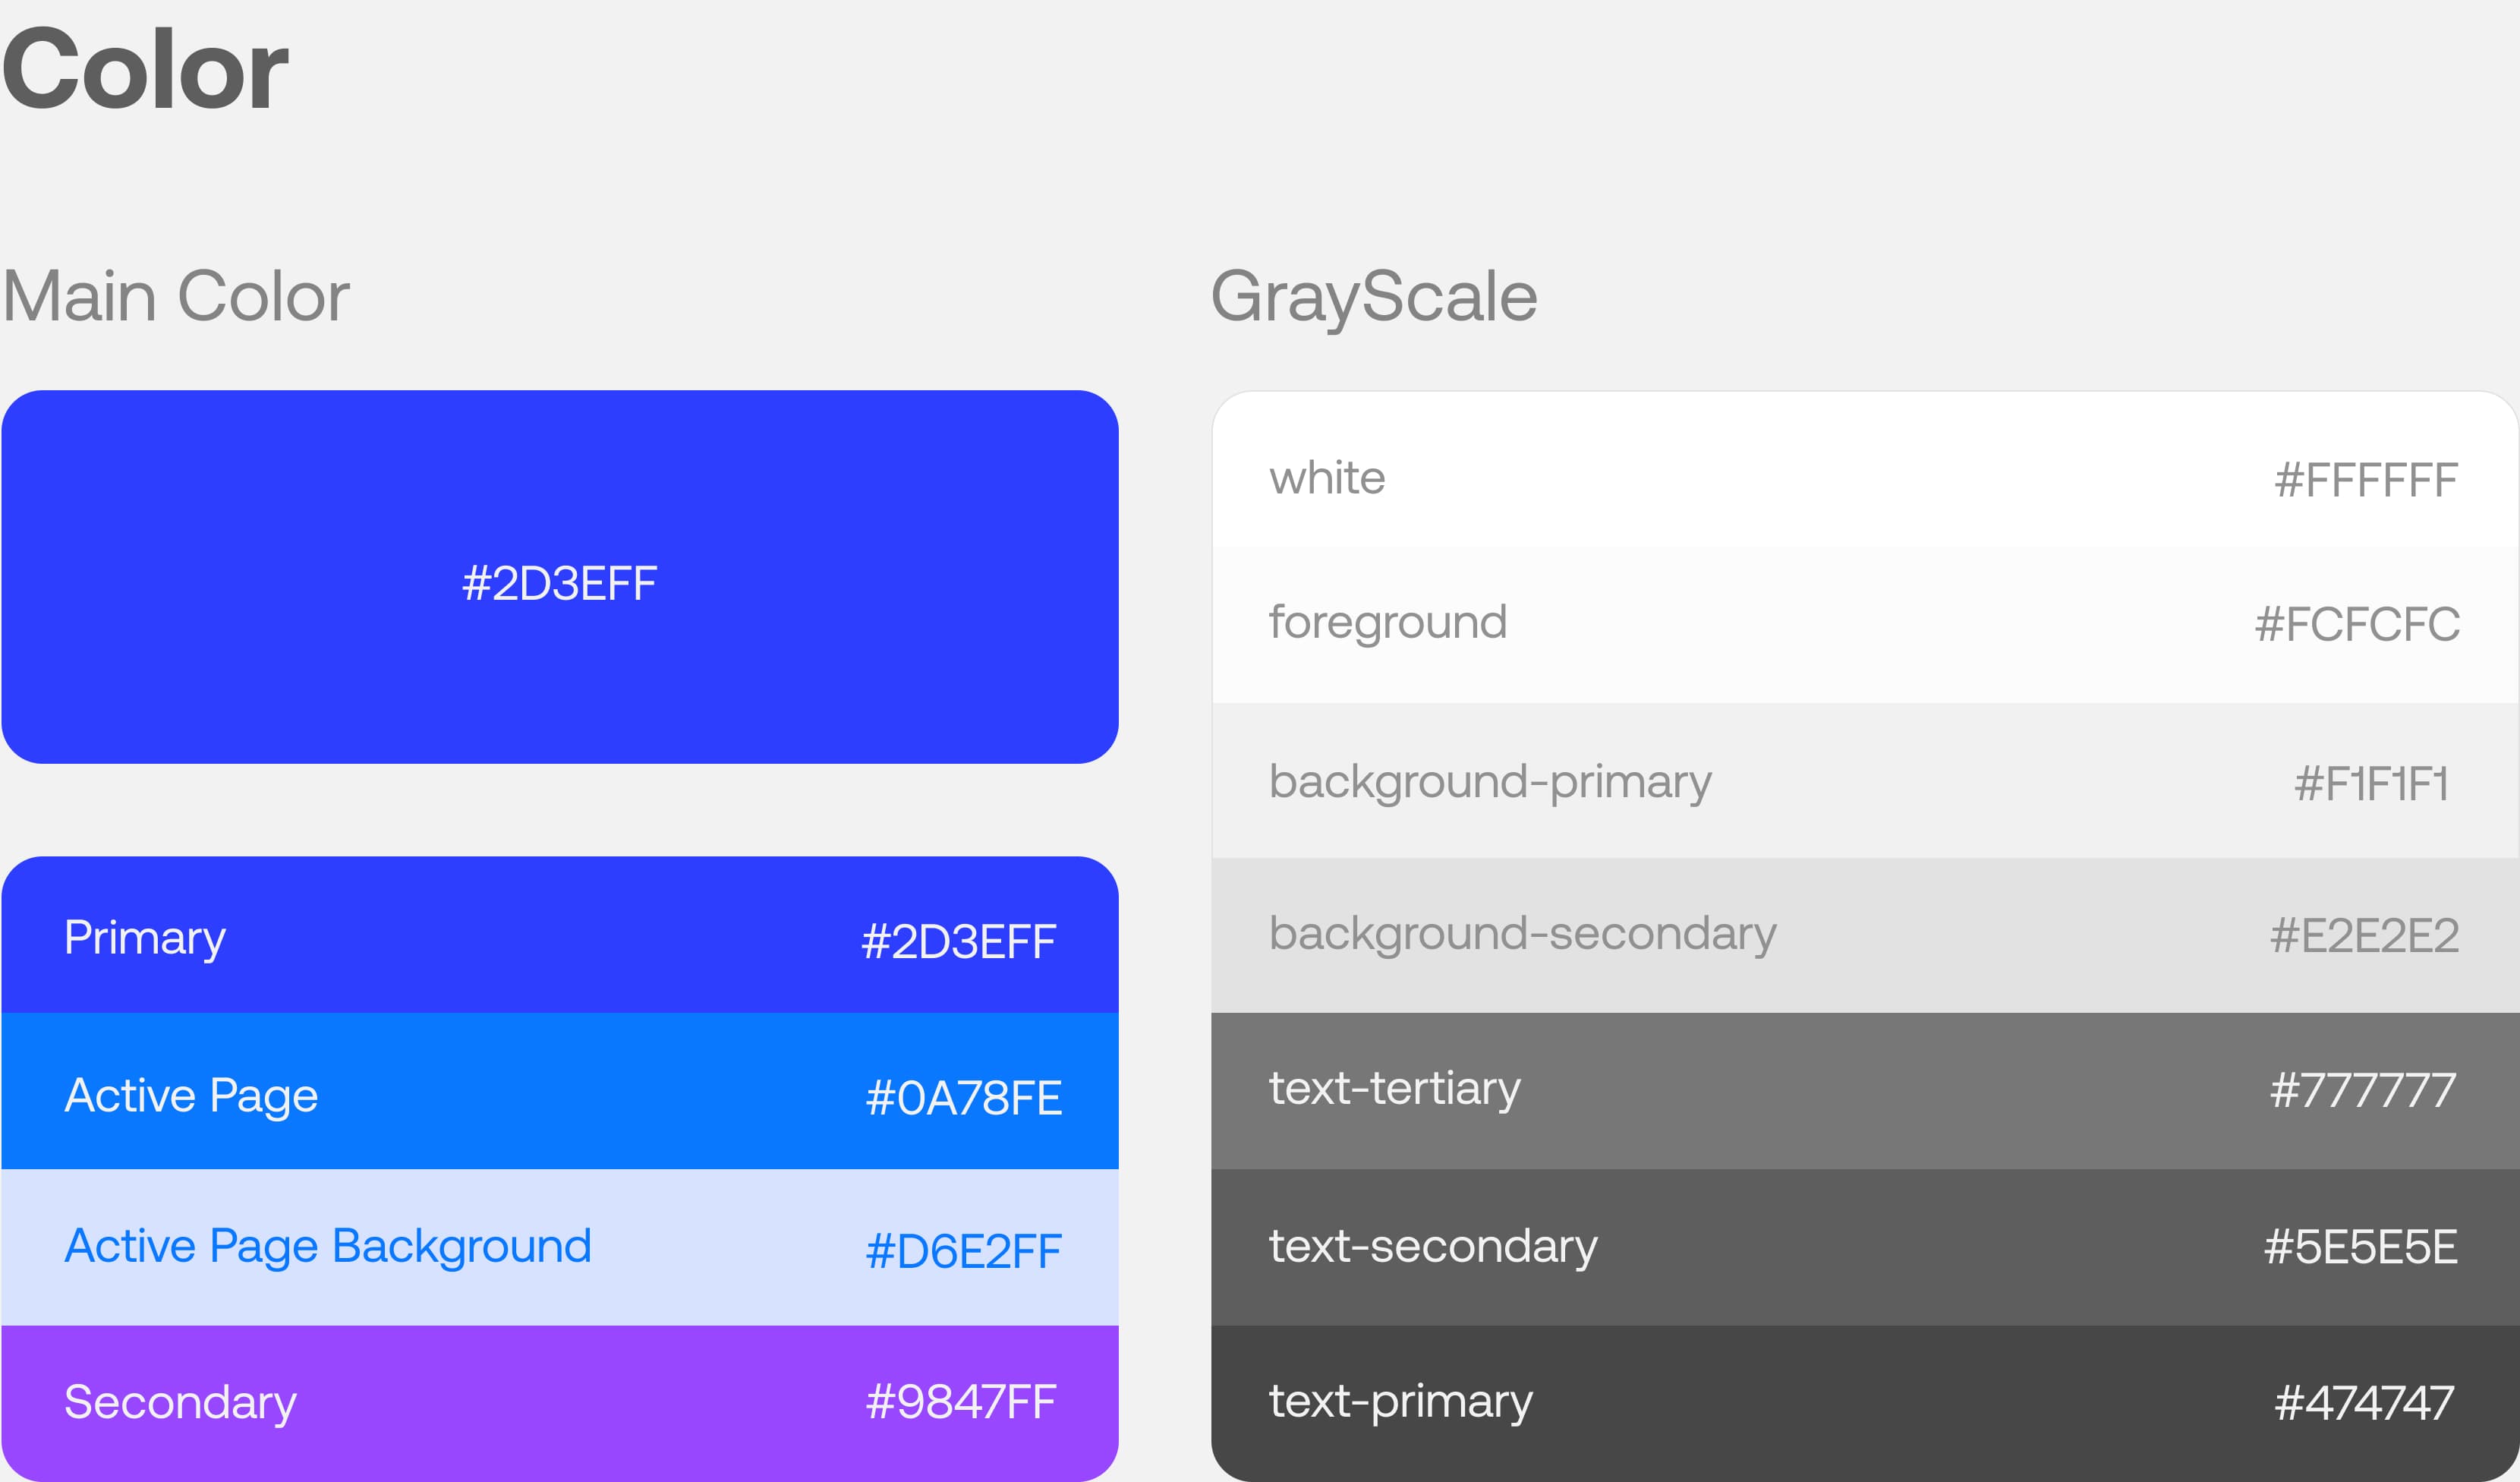Click the #474747 hex code label
The width and height of the screenshot is (2520, 1482).
click(2364, 1403)
